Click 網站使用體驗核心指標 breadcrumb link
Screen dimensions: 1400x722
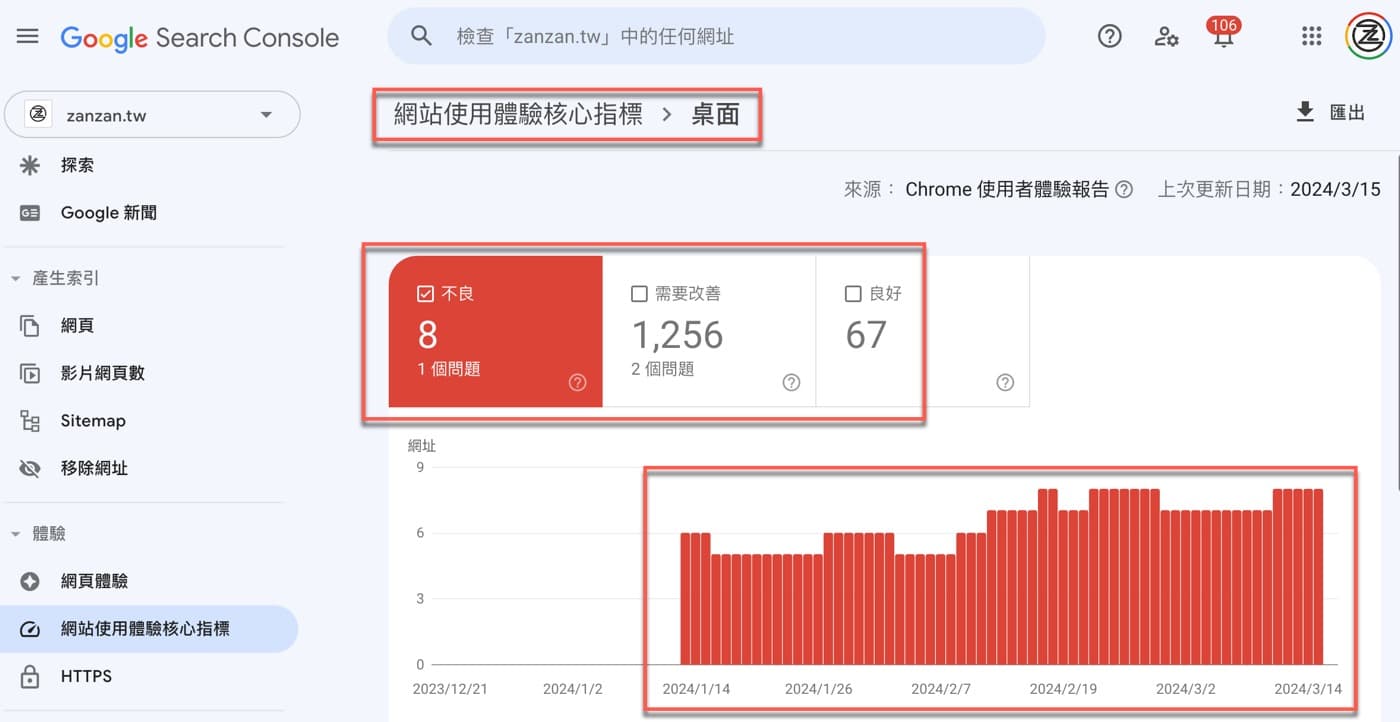pyautogui.click(x=518, y=114)
